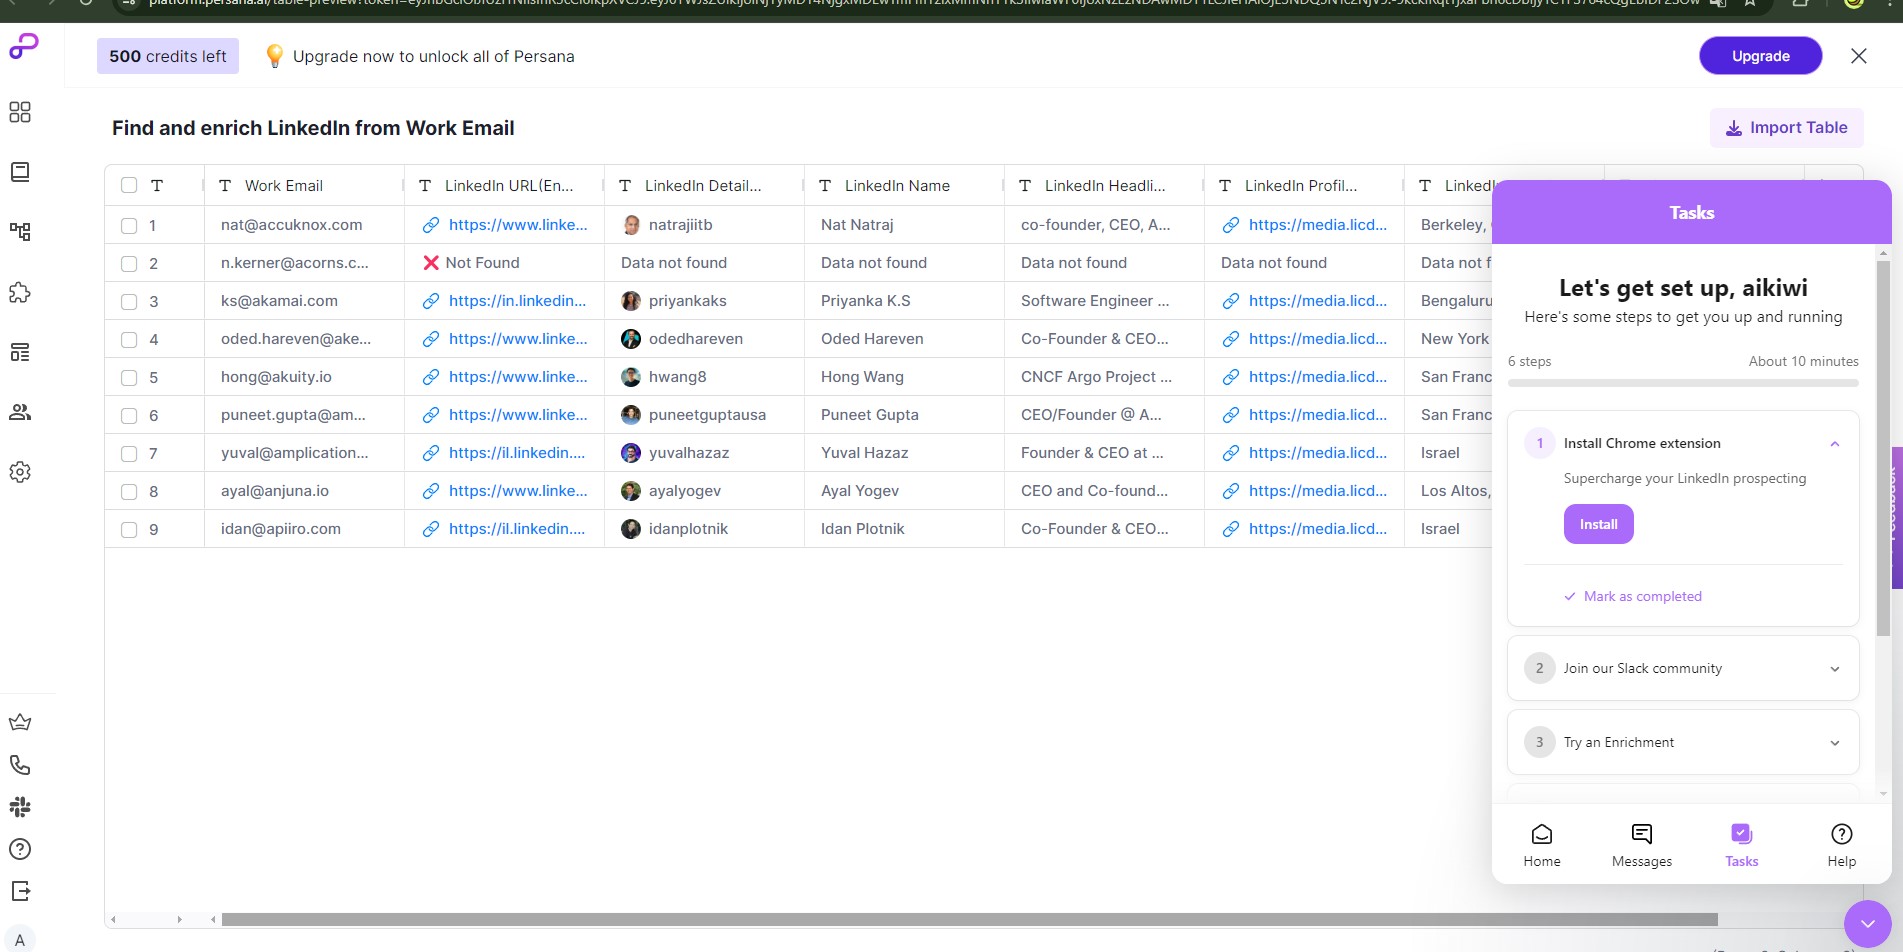Open the tables icon in left sidebar
This screenshot has width=1903, height=952.
click(20, 172)
